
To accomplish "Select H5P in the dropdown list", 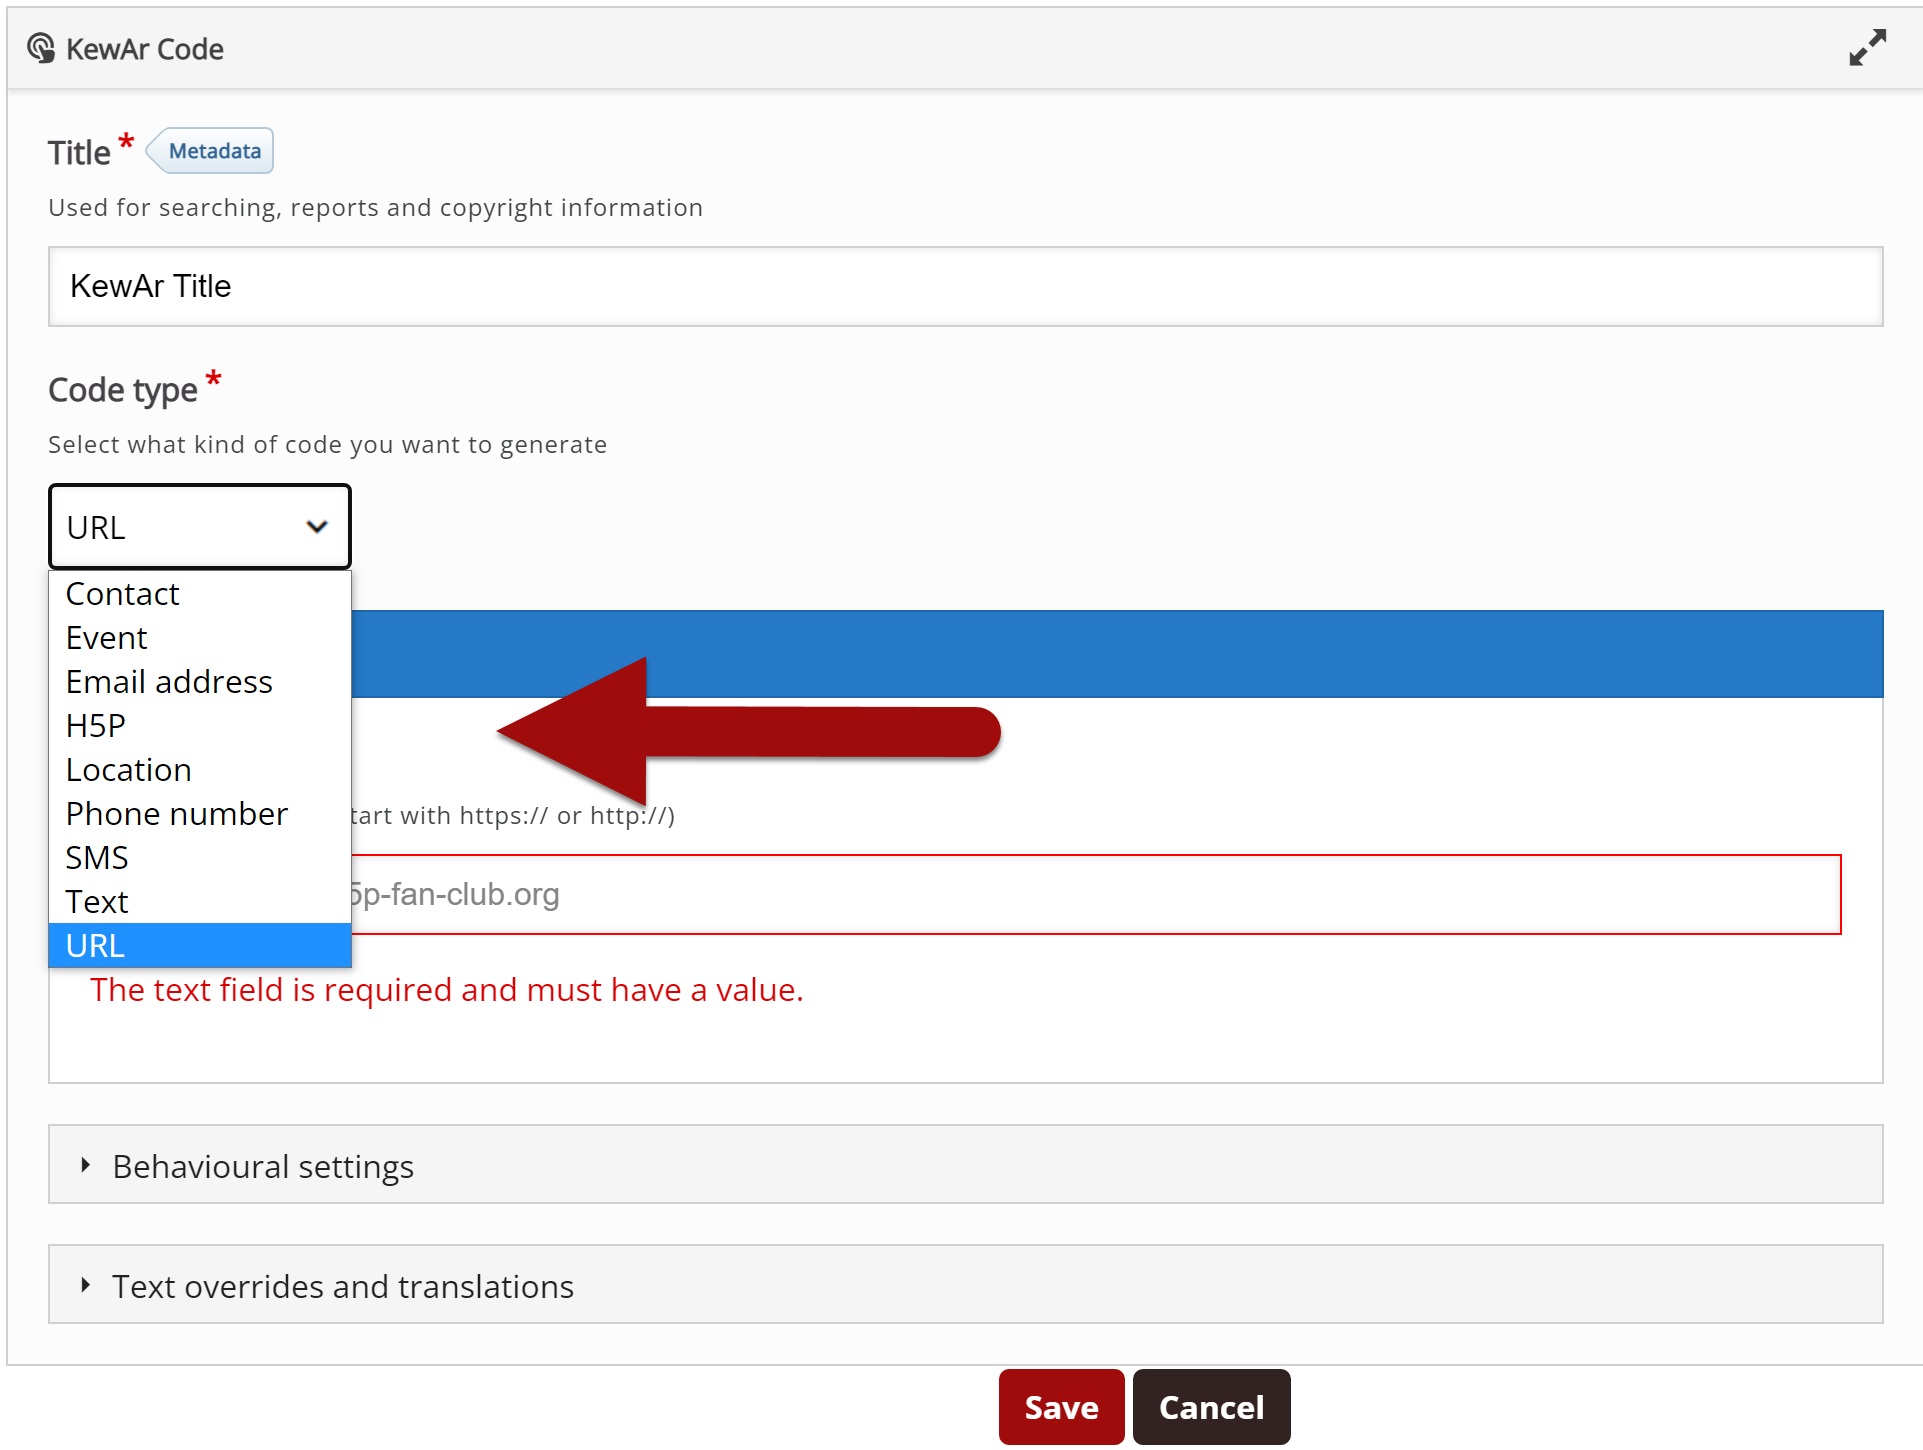I will click(96, 726).
